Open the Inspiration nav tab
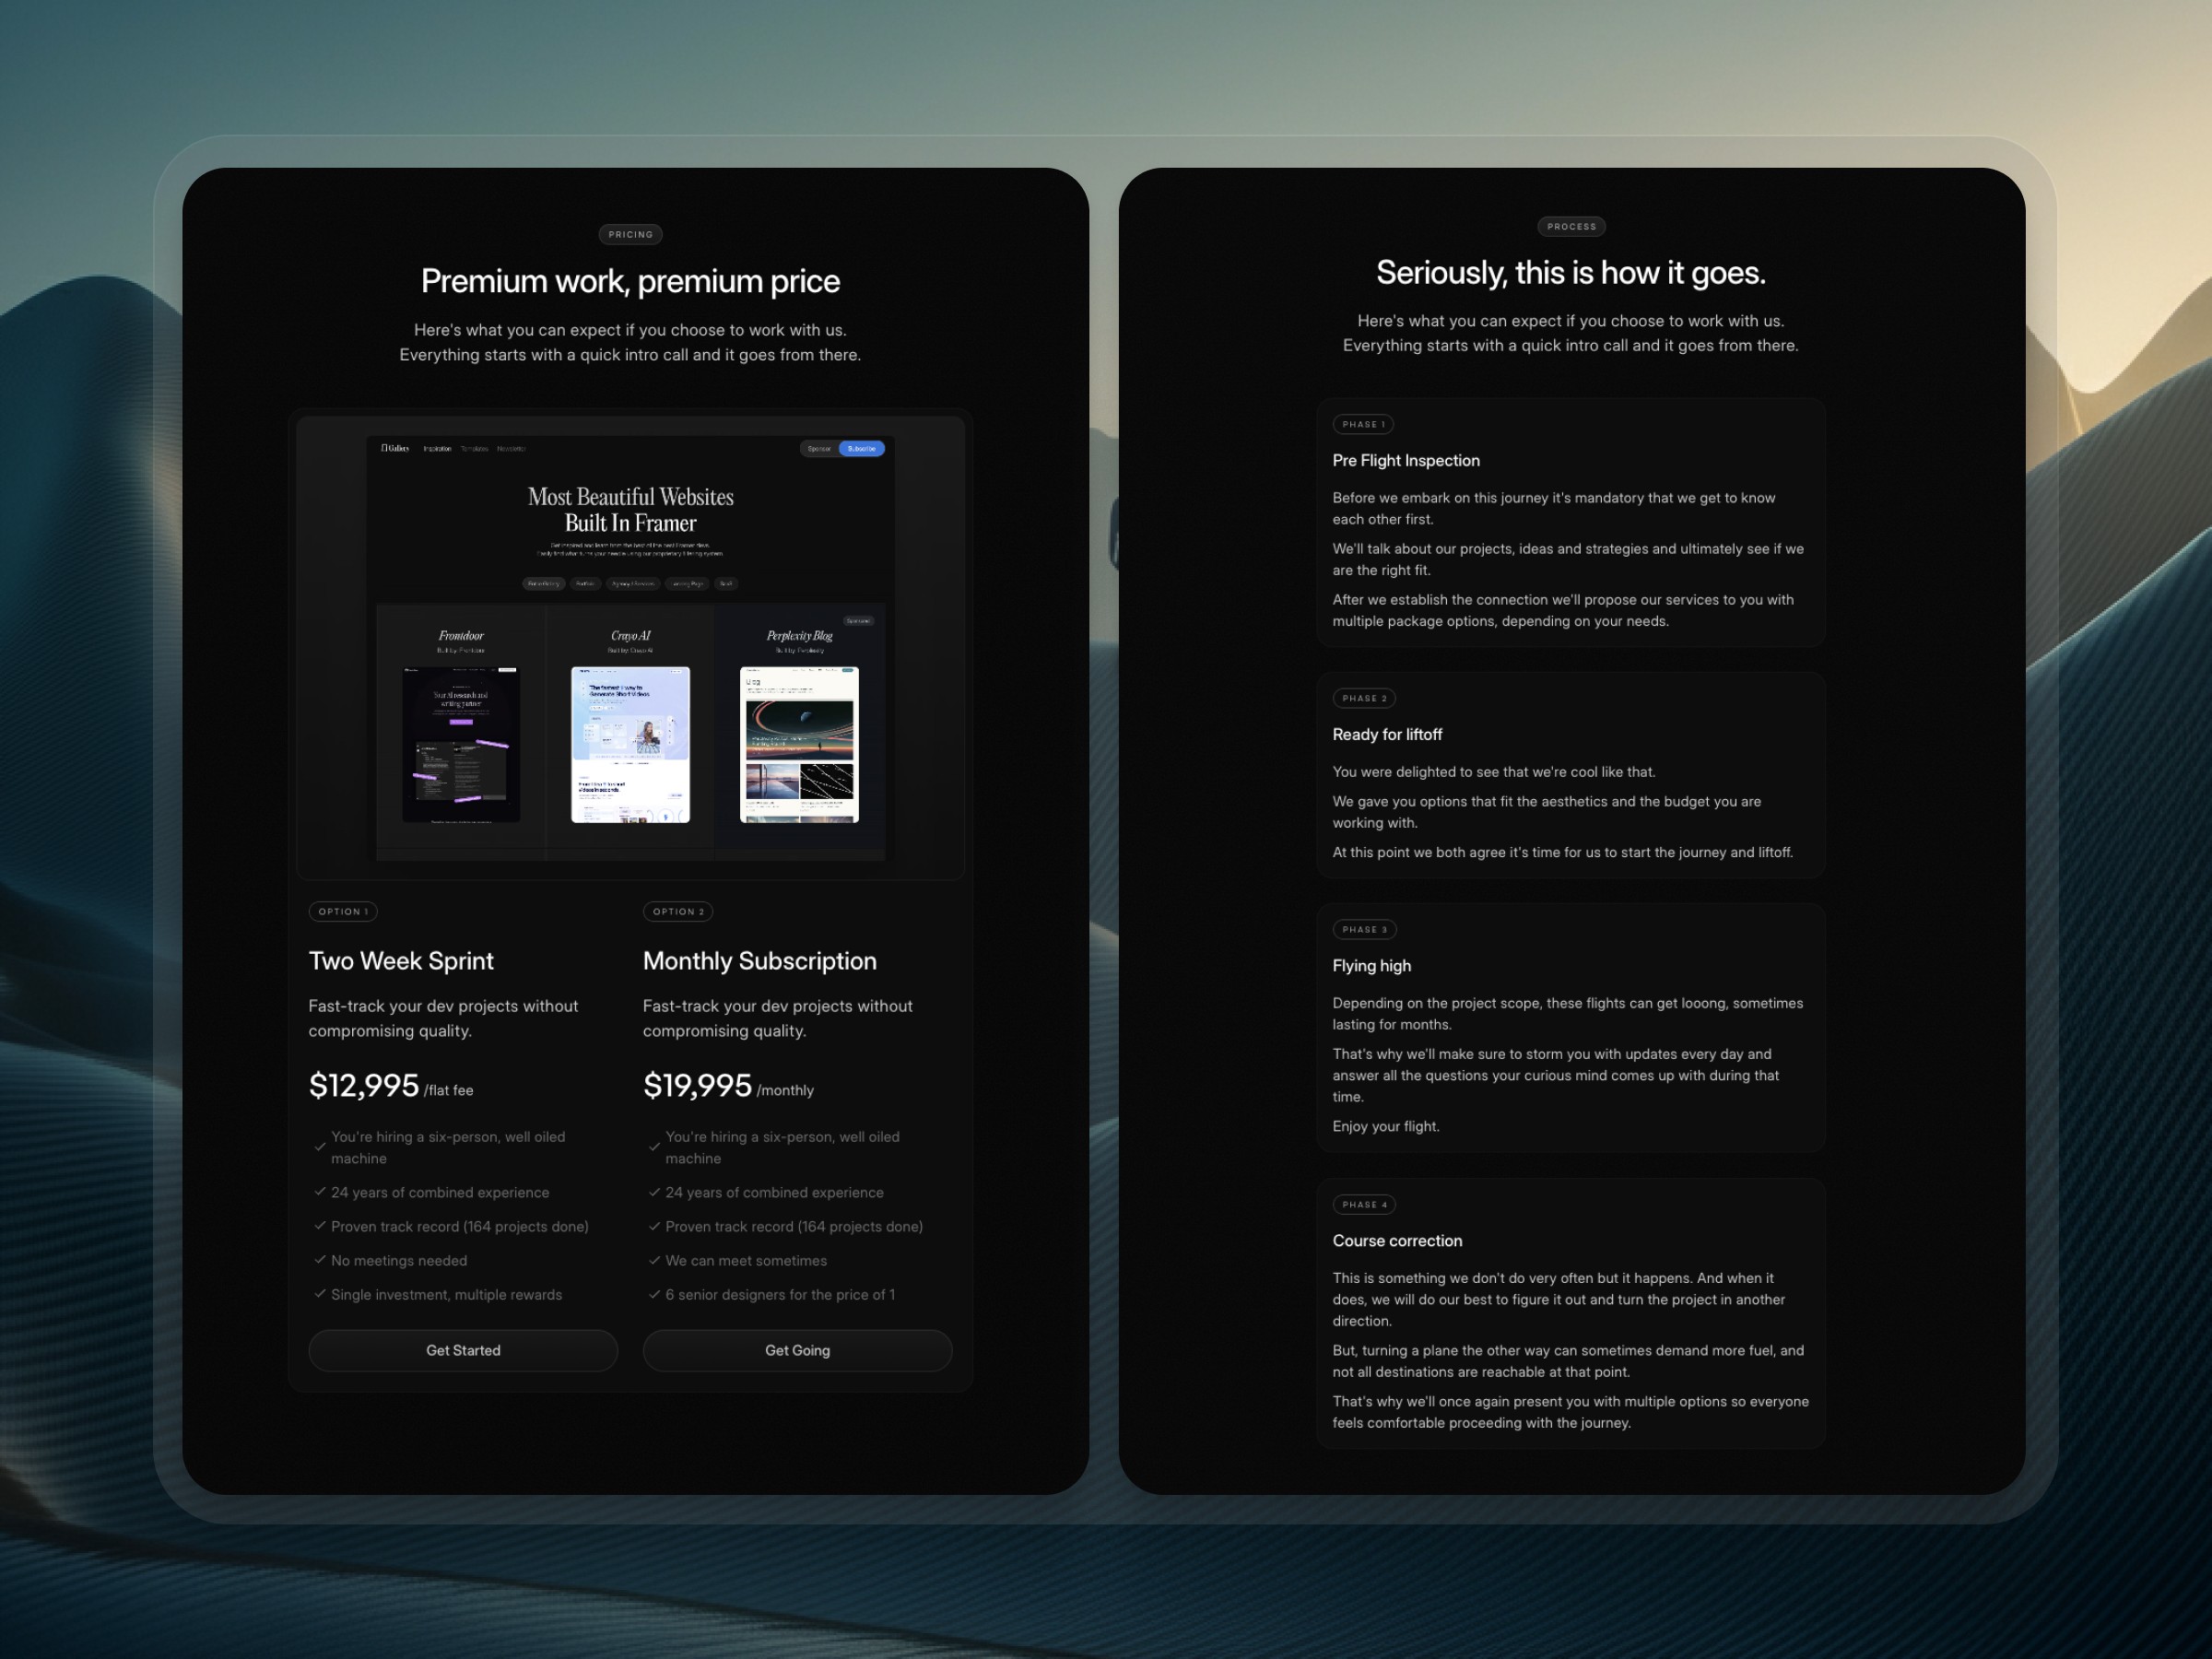 (x=437, y=449)
